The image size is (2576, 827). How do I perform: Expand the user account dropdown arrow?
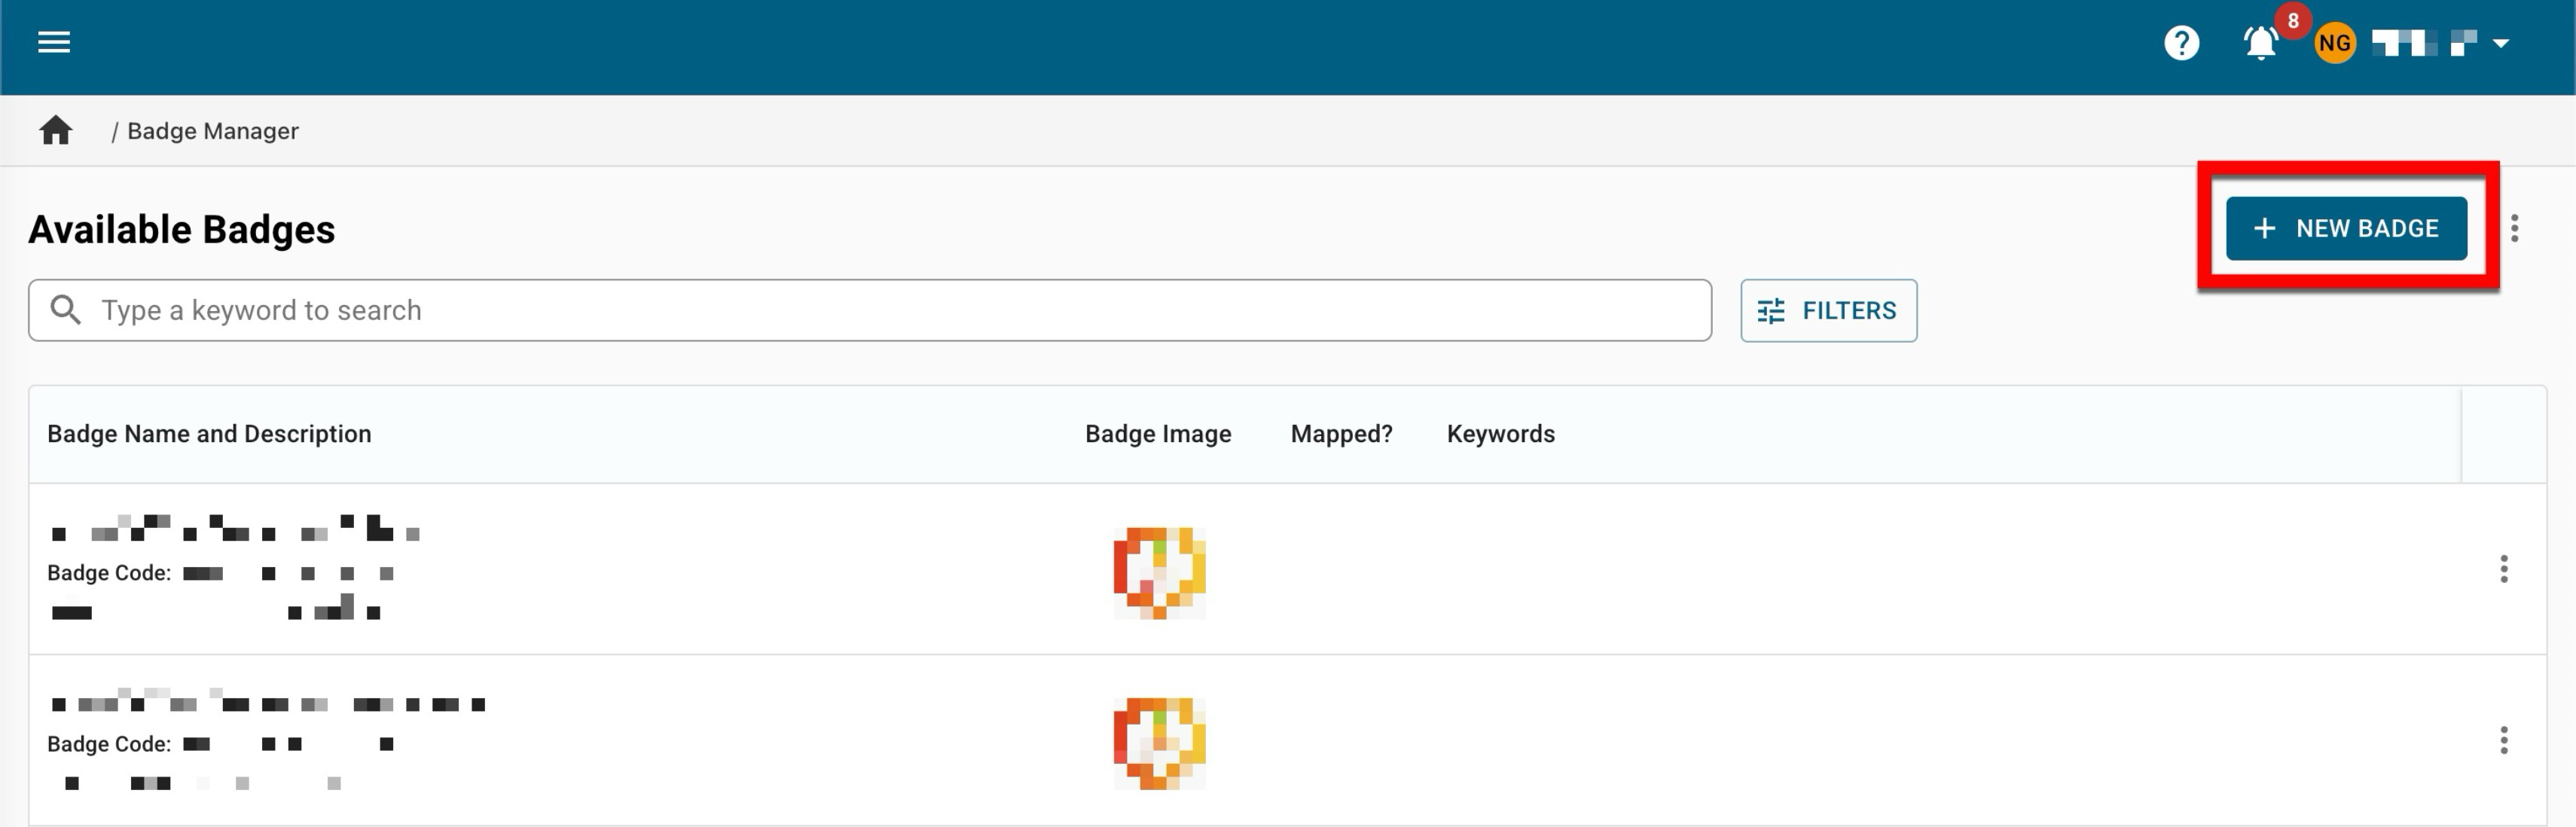tap(2501, 43)
